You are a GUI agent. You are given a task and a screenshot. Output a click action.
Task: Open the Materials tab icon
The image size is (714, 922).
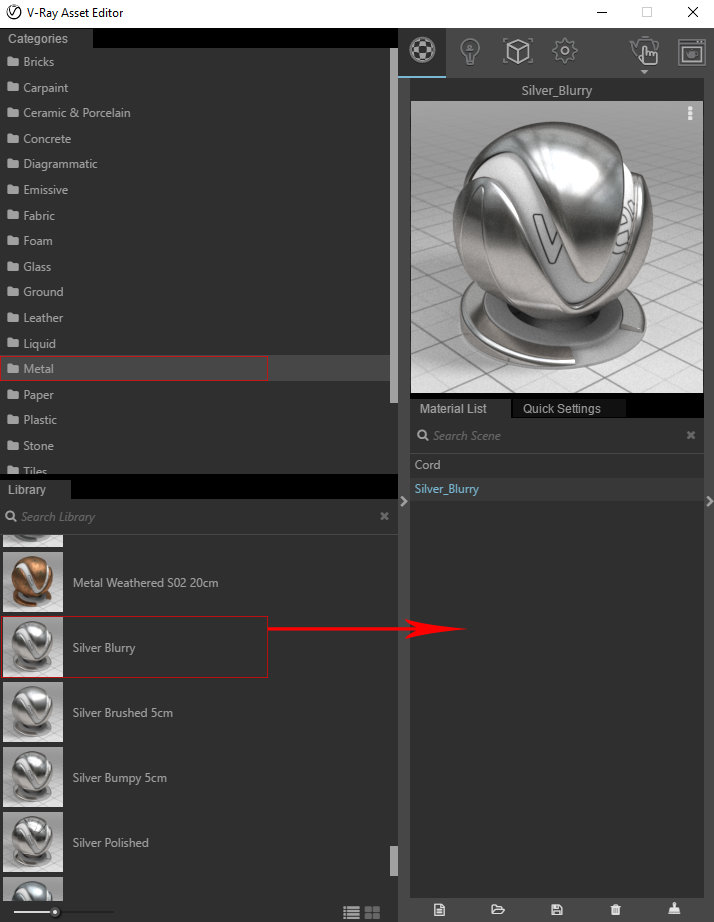click(422, 51)
